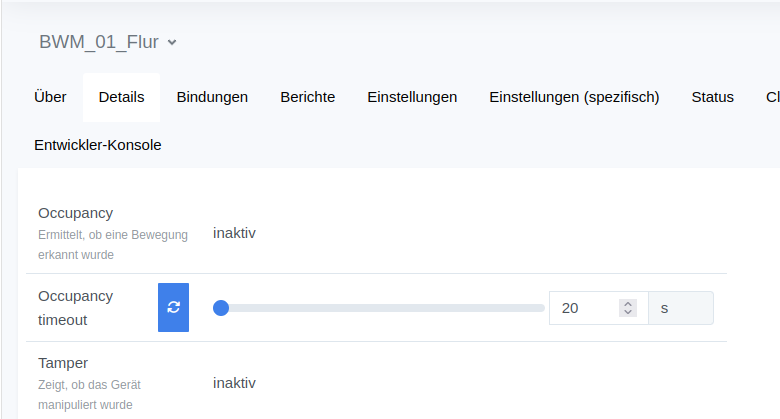Open the BWM_01_Flur device dropdown

click(108, 42)
